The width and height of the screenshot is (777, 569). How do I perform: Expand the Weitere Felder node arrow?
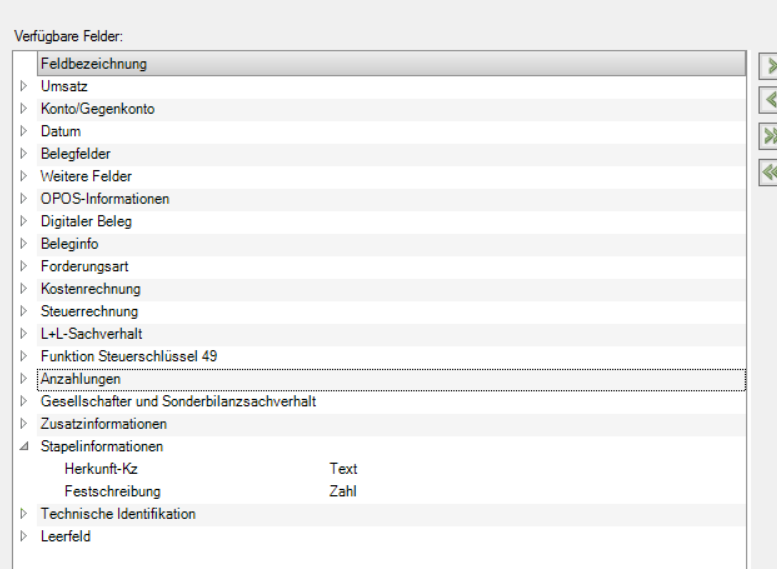(x=23, y=176)
